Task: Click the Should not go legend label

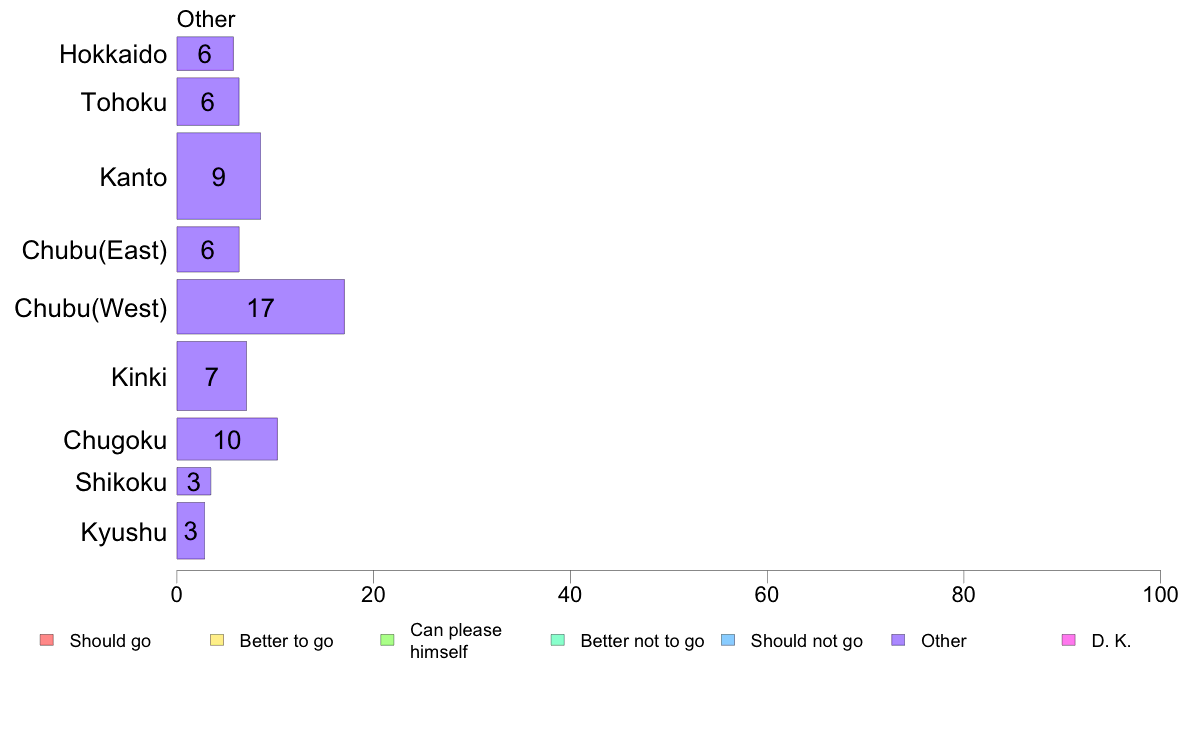Action: tap(806, 641)
